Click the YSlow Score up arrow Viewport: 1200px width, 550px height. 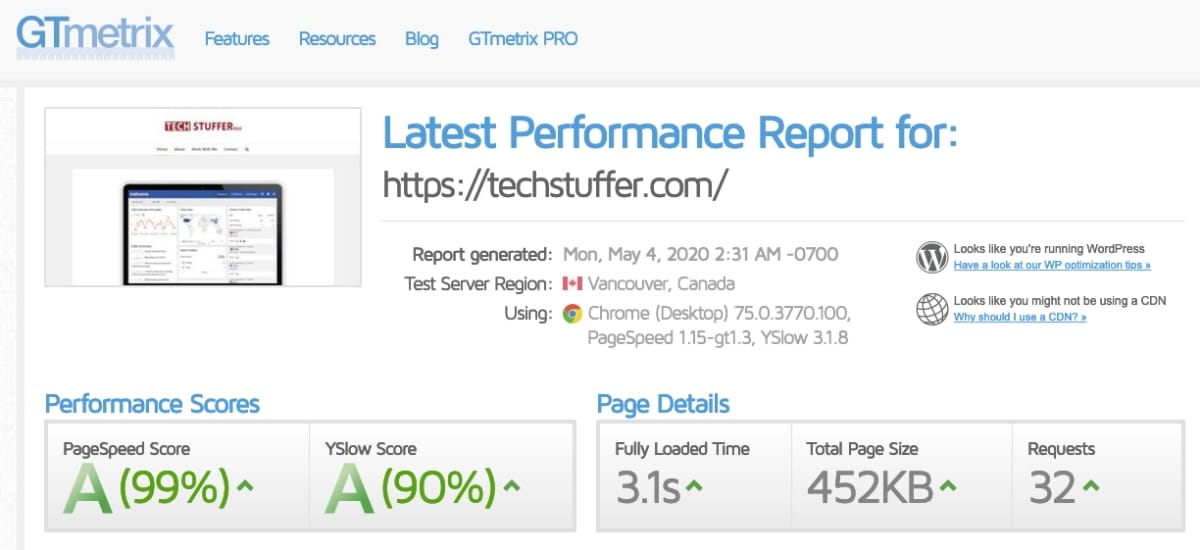coord(511,486)
